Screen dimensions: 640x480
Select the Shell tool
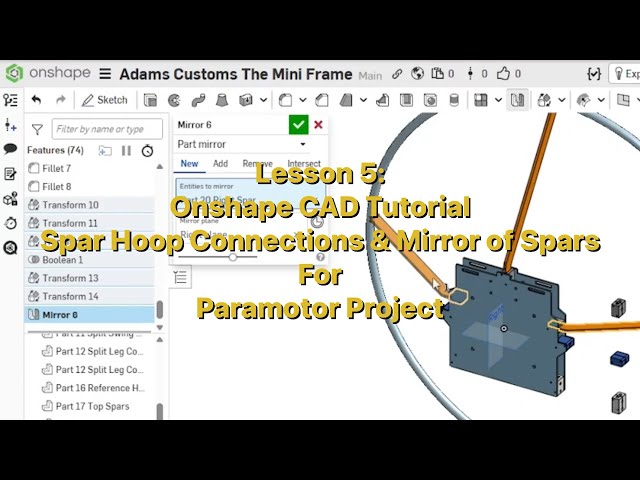pos(406,100)
